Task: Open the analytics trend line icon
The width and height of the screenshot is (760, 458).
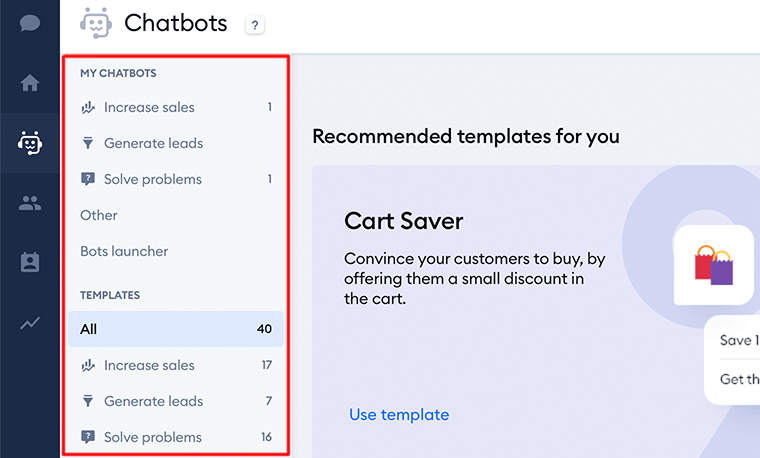Action: [x=30, y=323]
